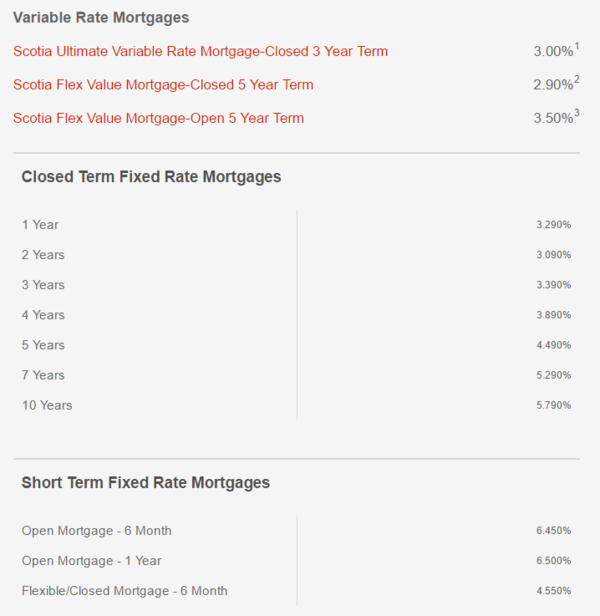Viewport: 600px width, 616px height.
Task: Click the 1 Year closed term row
Action: coord(296,225)
